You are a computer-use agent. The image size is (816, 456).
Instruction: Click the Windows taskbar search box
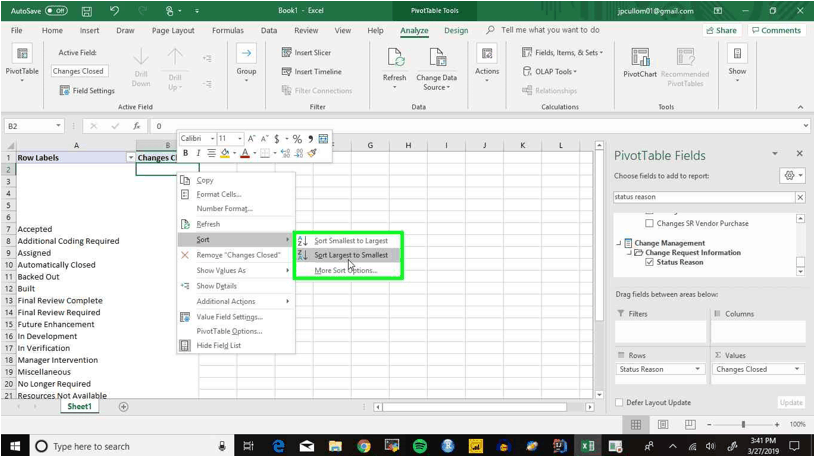coord(130,446)
